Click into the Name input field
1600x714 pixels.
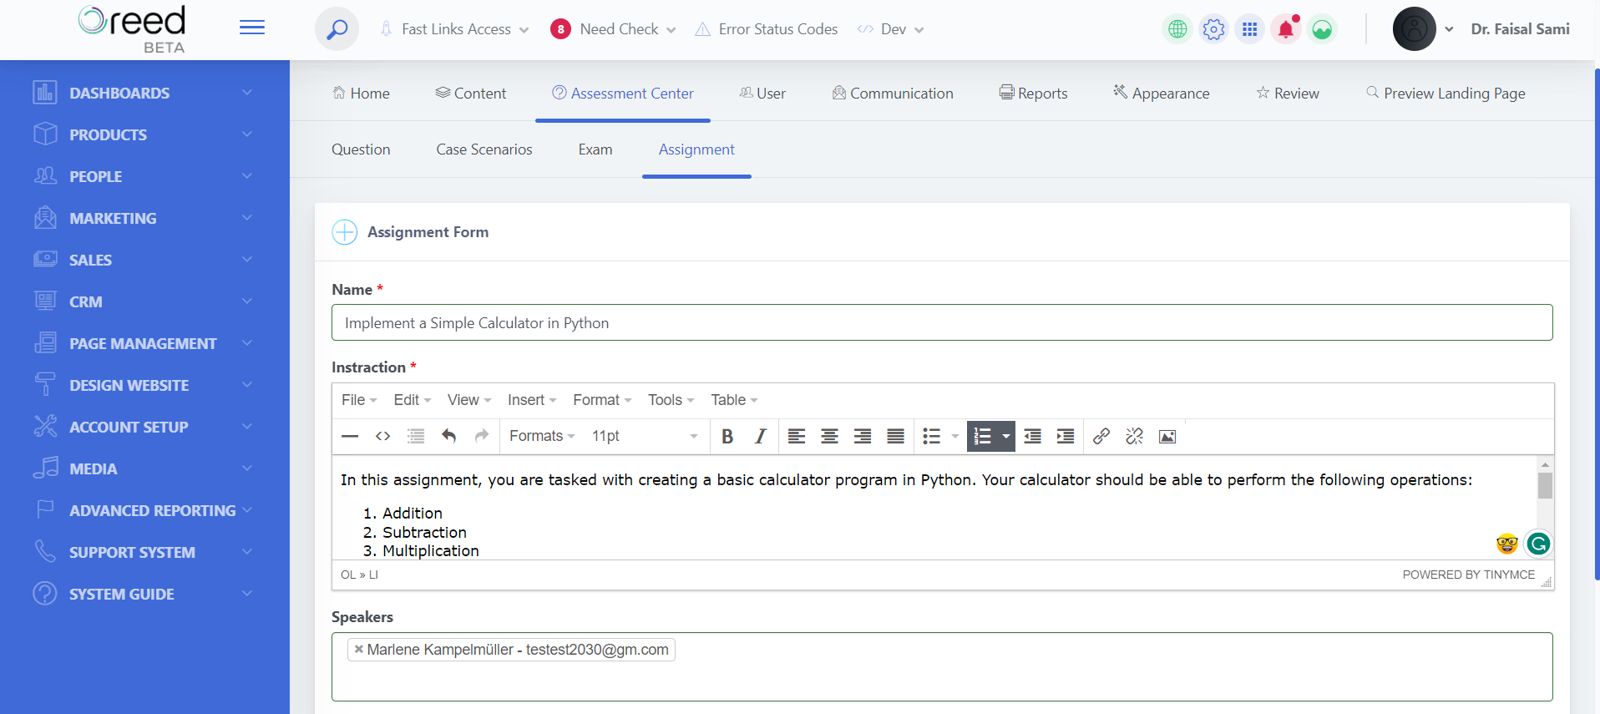tap(942, 323)
